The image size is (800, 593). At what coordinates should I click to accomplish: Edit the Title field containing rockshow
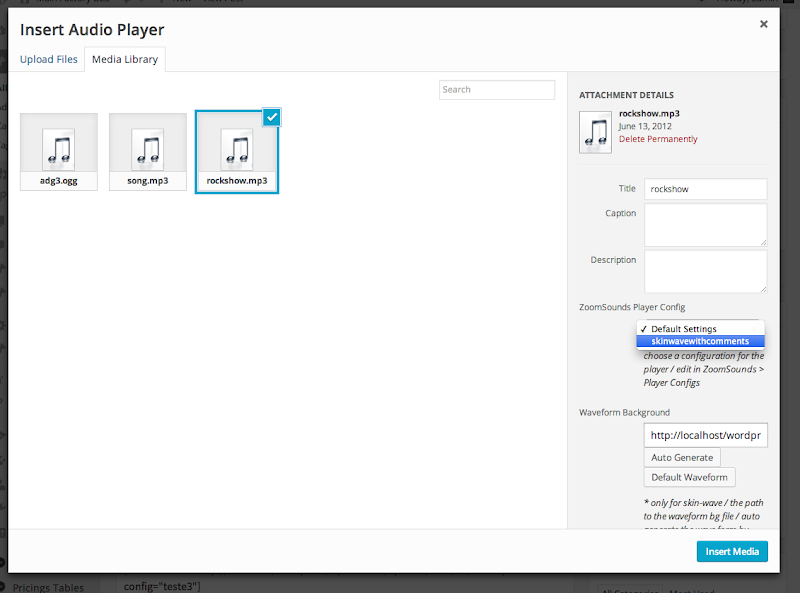pos(705,189)
